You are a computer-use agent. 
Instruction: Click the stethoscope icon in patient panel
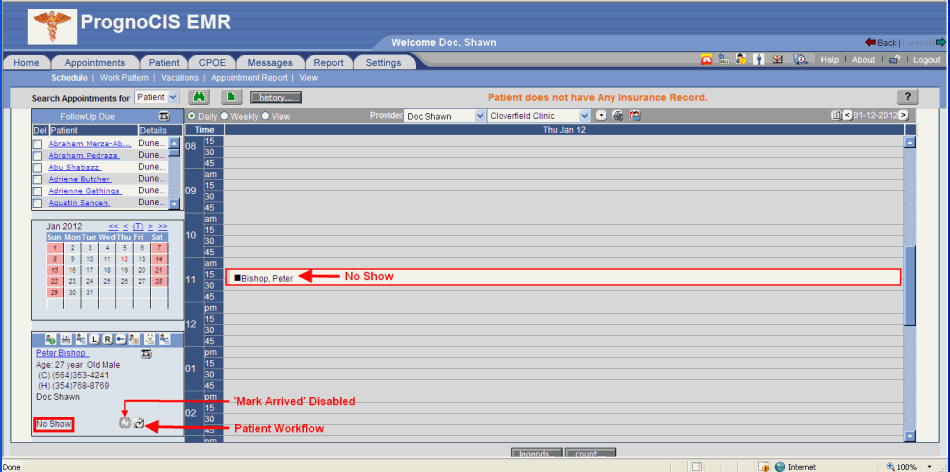click(x=148, y=339)
